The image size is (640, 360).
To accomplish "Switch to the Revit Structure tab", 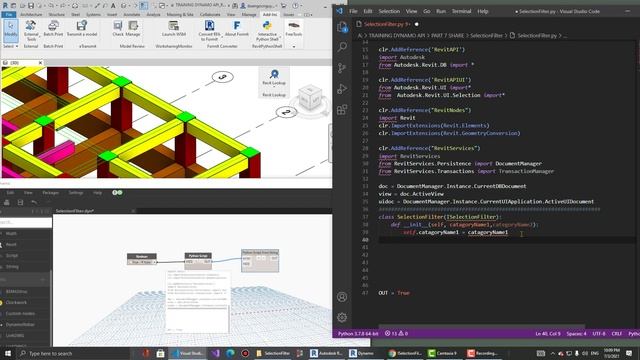I will pyautogui.click(x=56, y=14).
